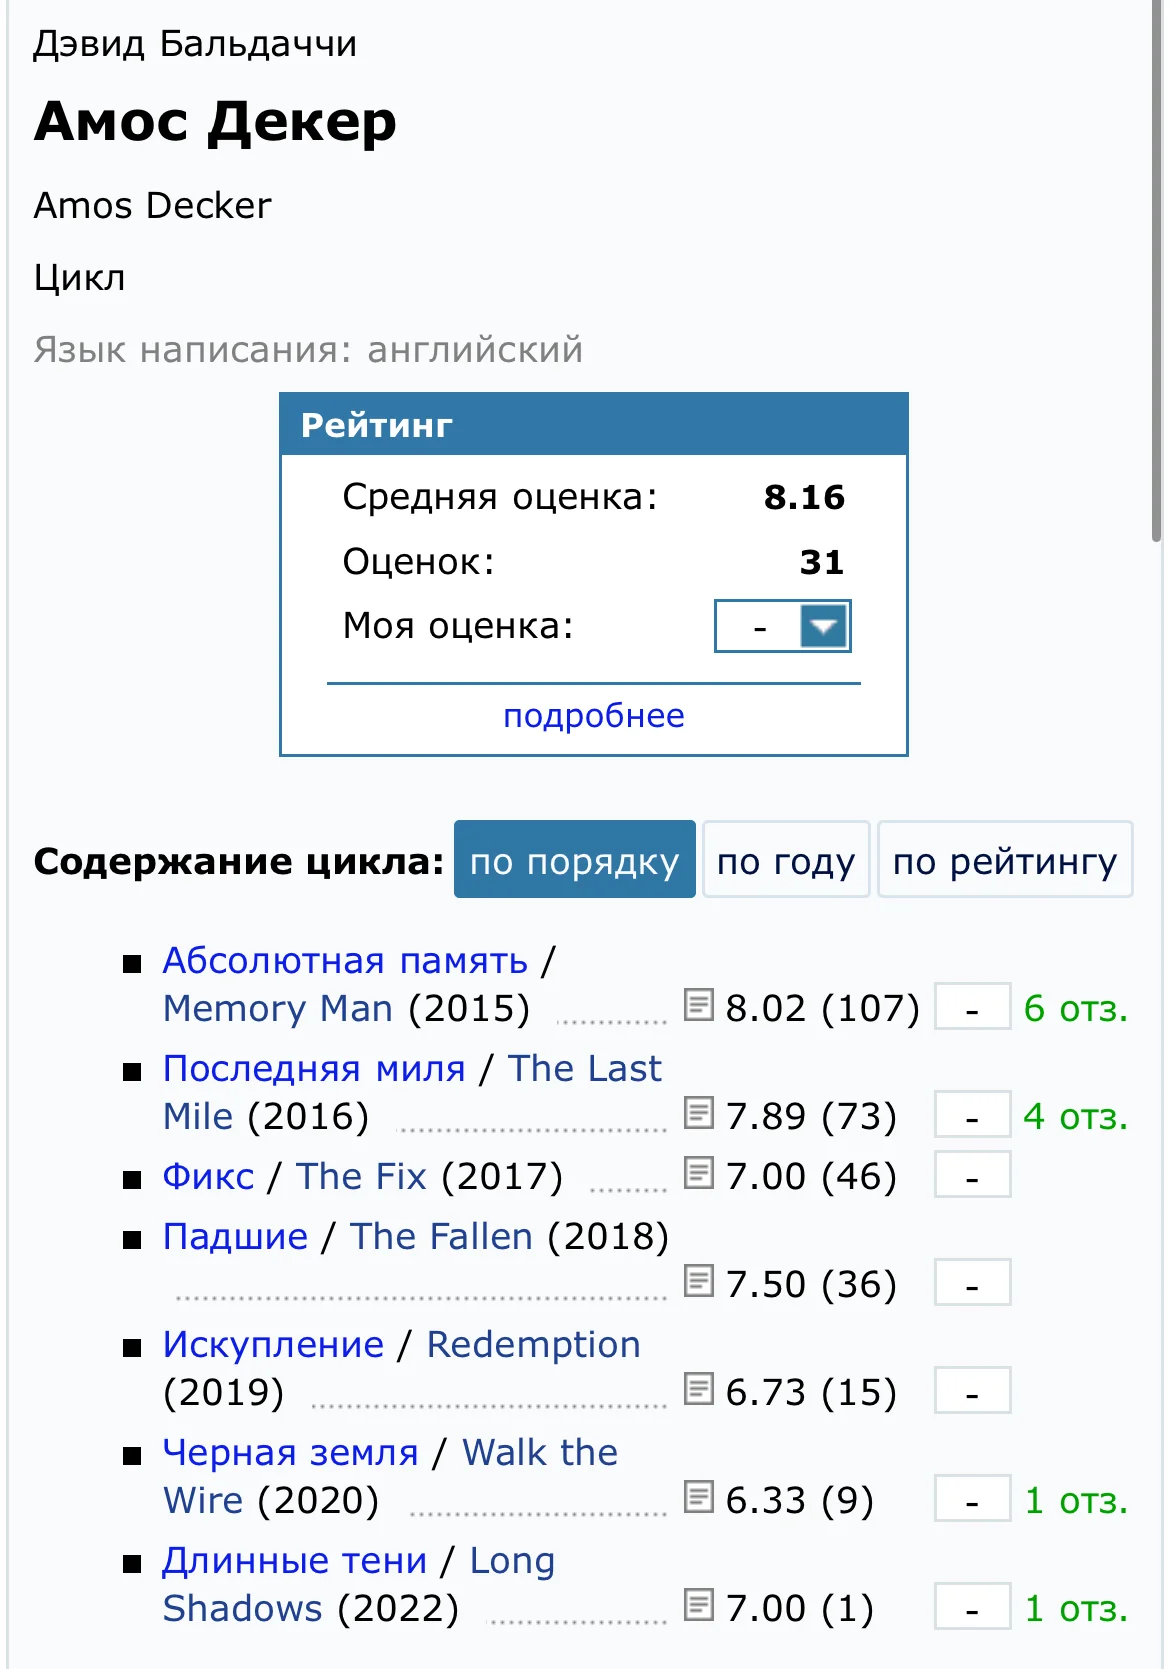The width and height of the screenshot is (1170, 1669).
Task: Switch sorting to 'по рейтингу'
Action: [1004, 859]
